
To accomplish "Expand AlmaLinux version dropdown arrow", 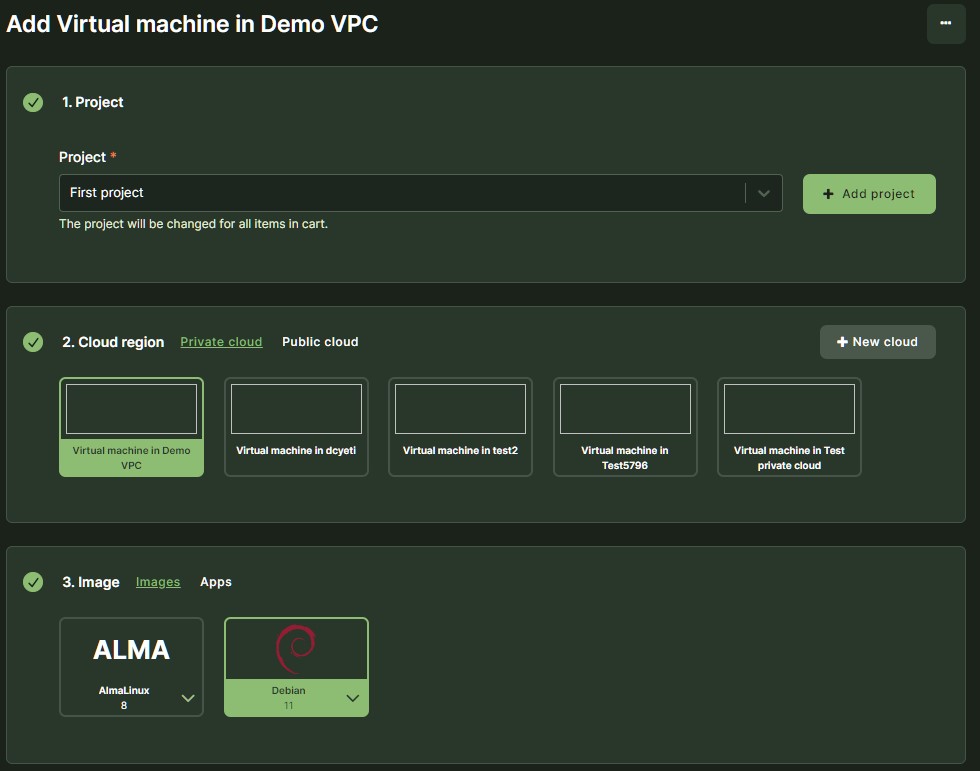I will [x=188, y=698].
